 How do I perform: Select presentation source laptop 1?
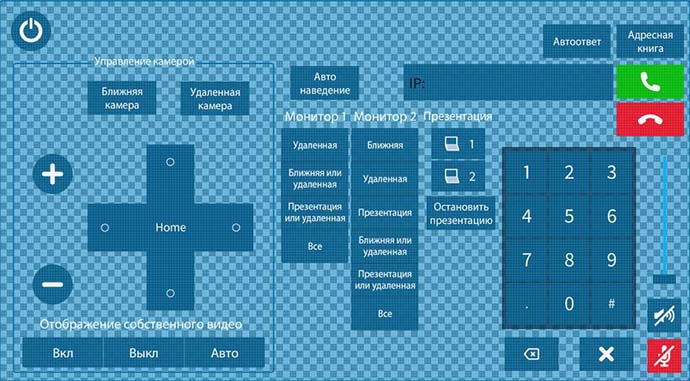[x=458, y=144]
